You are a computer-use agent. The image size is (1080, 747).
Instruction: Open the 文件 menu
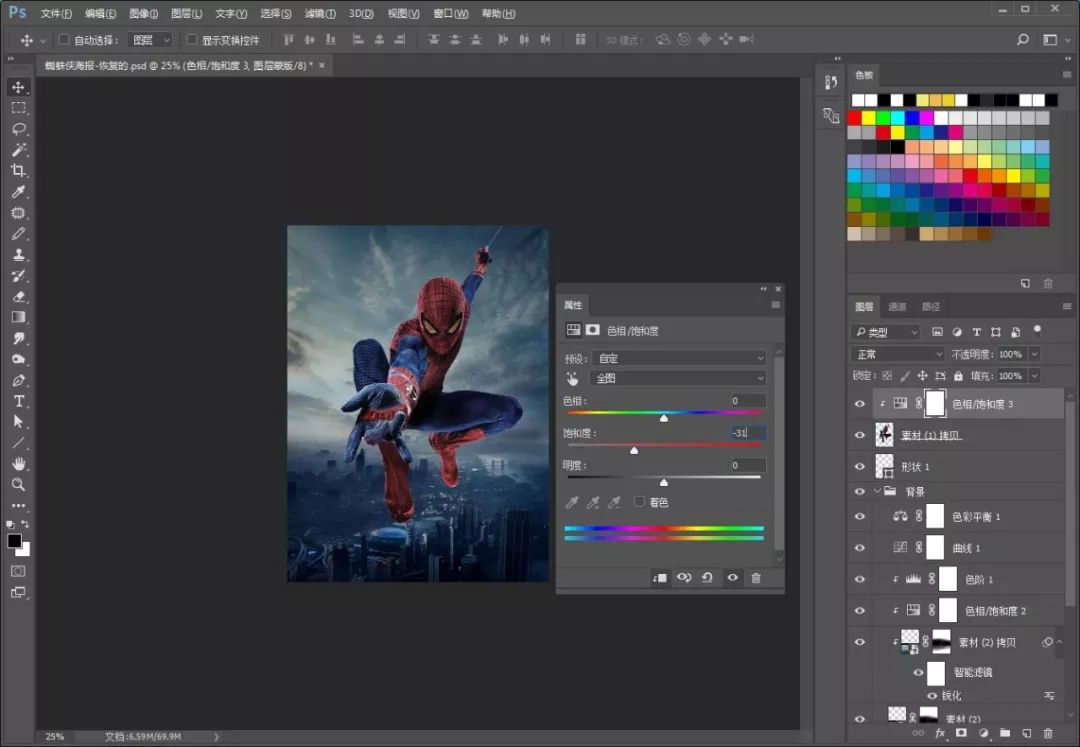coord(56,13)
